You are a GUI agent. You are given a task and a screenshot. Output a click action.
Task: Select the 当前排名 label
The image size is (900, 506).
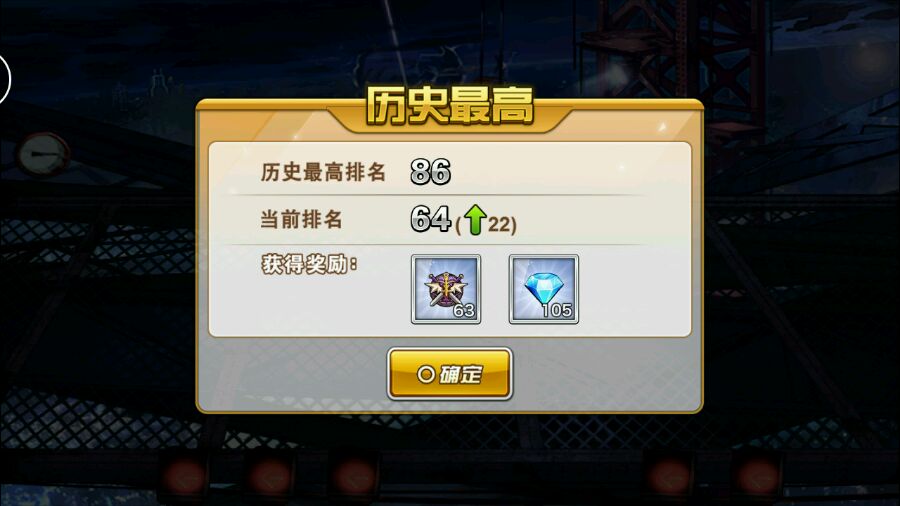pos(301,219)
